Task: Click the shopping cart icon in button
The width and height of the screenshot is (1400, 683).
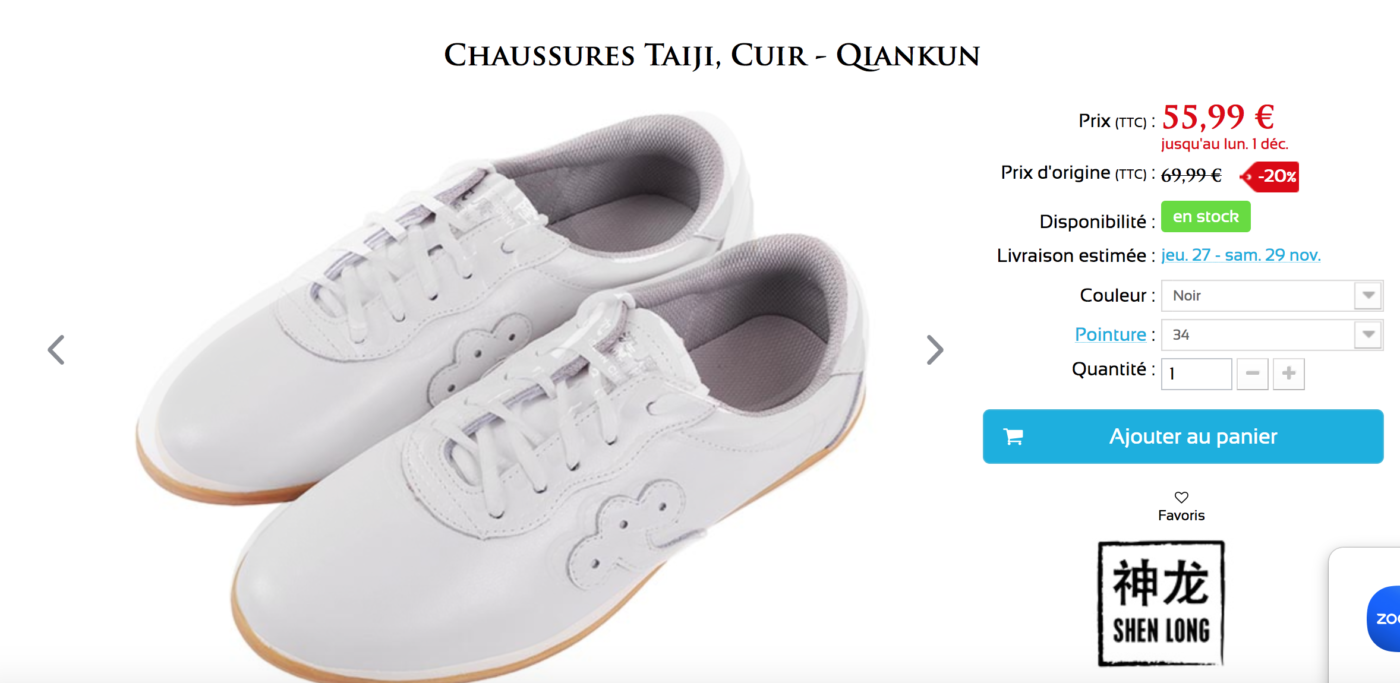Action: click(x=1013, y=437)
